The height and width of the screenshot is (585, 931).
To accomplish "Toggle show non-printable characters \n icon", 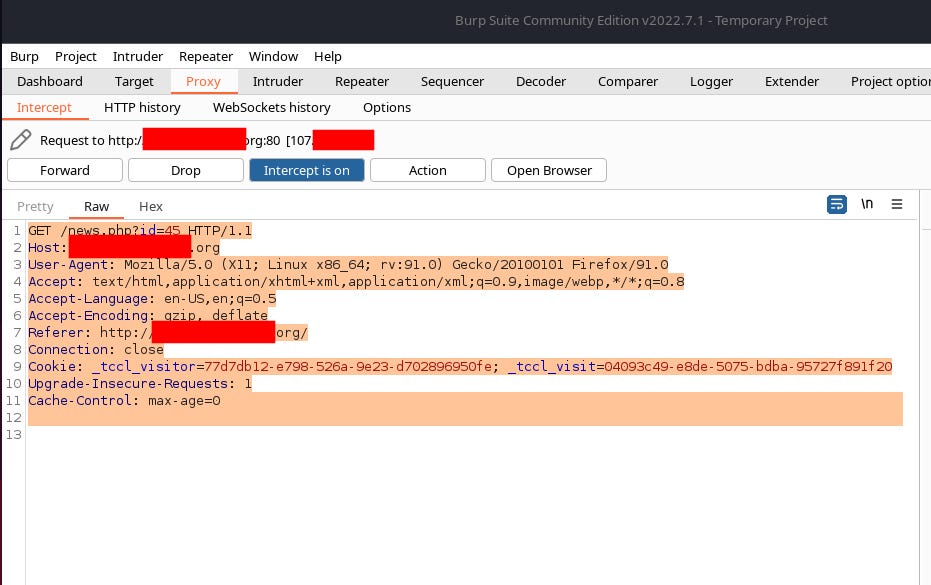I will click(x=867, y=204).
